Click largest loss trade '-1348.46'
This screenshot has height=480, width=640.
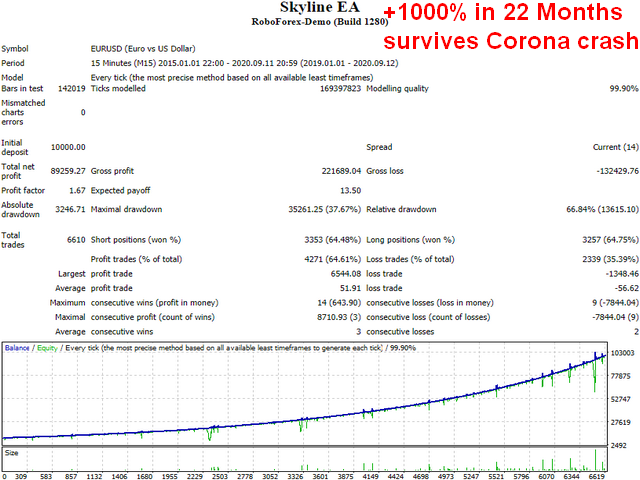coord(622,274)
